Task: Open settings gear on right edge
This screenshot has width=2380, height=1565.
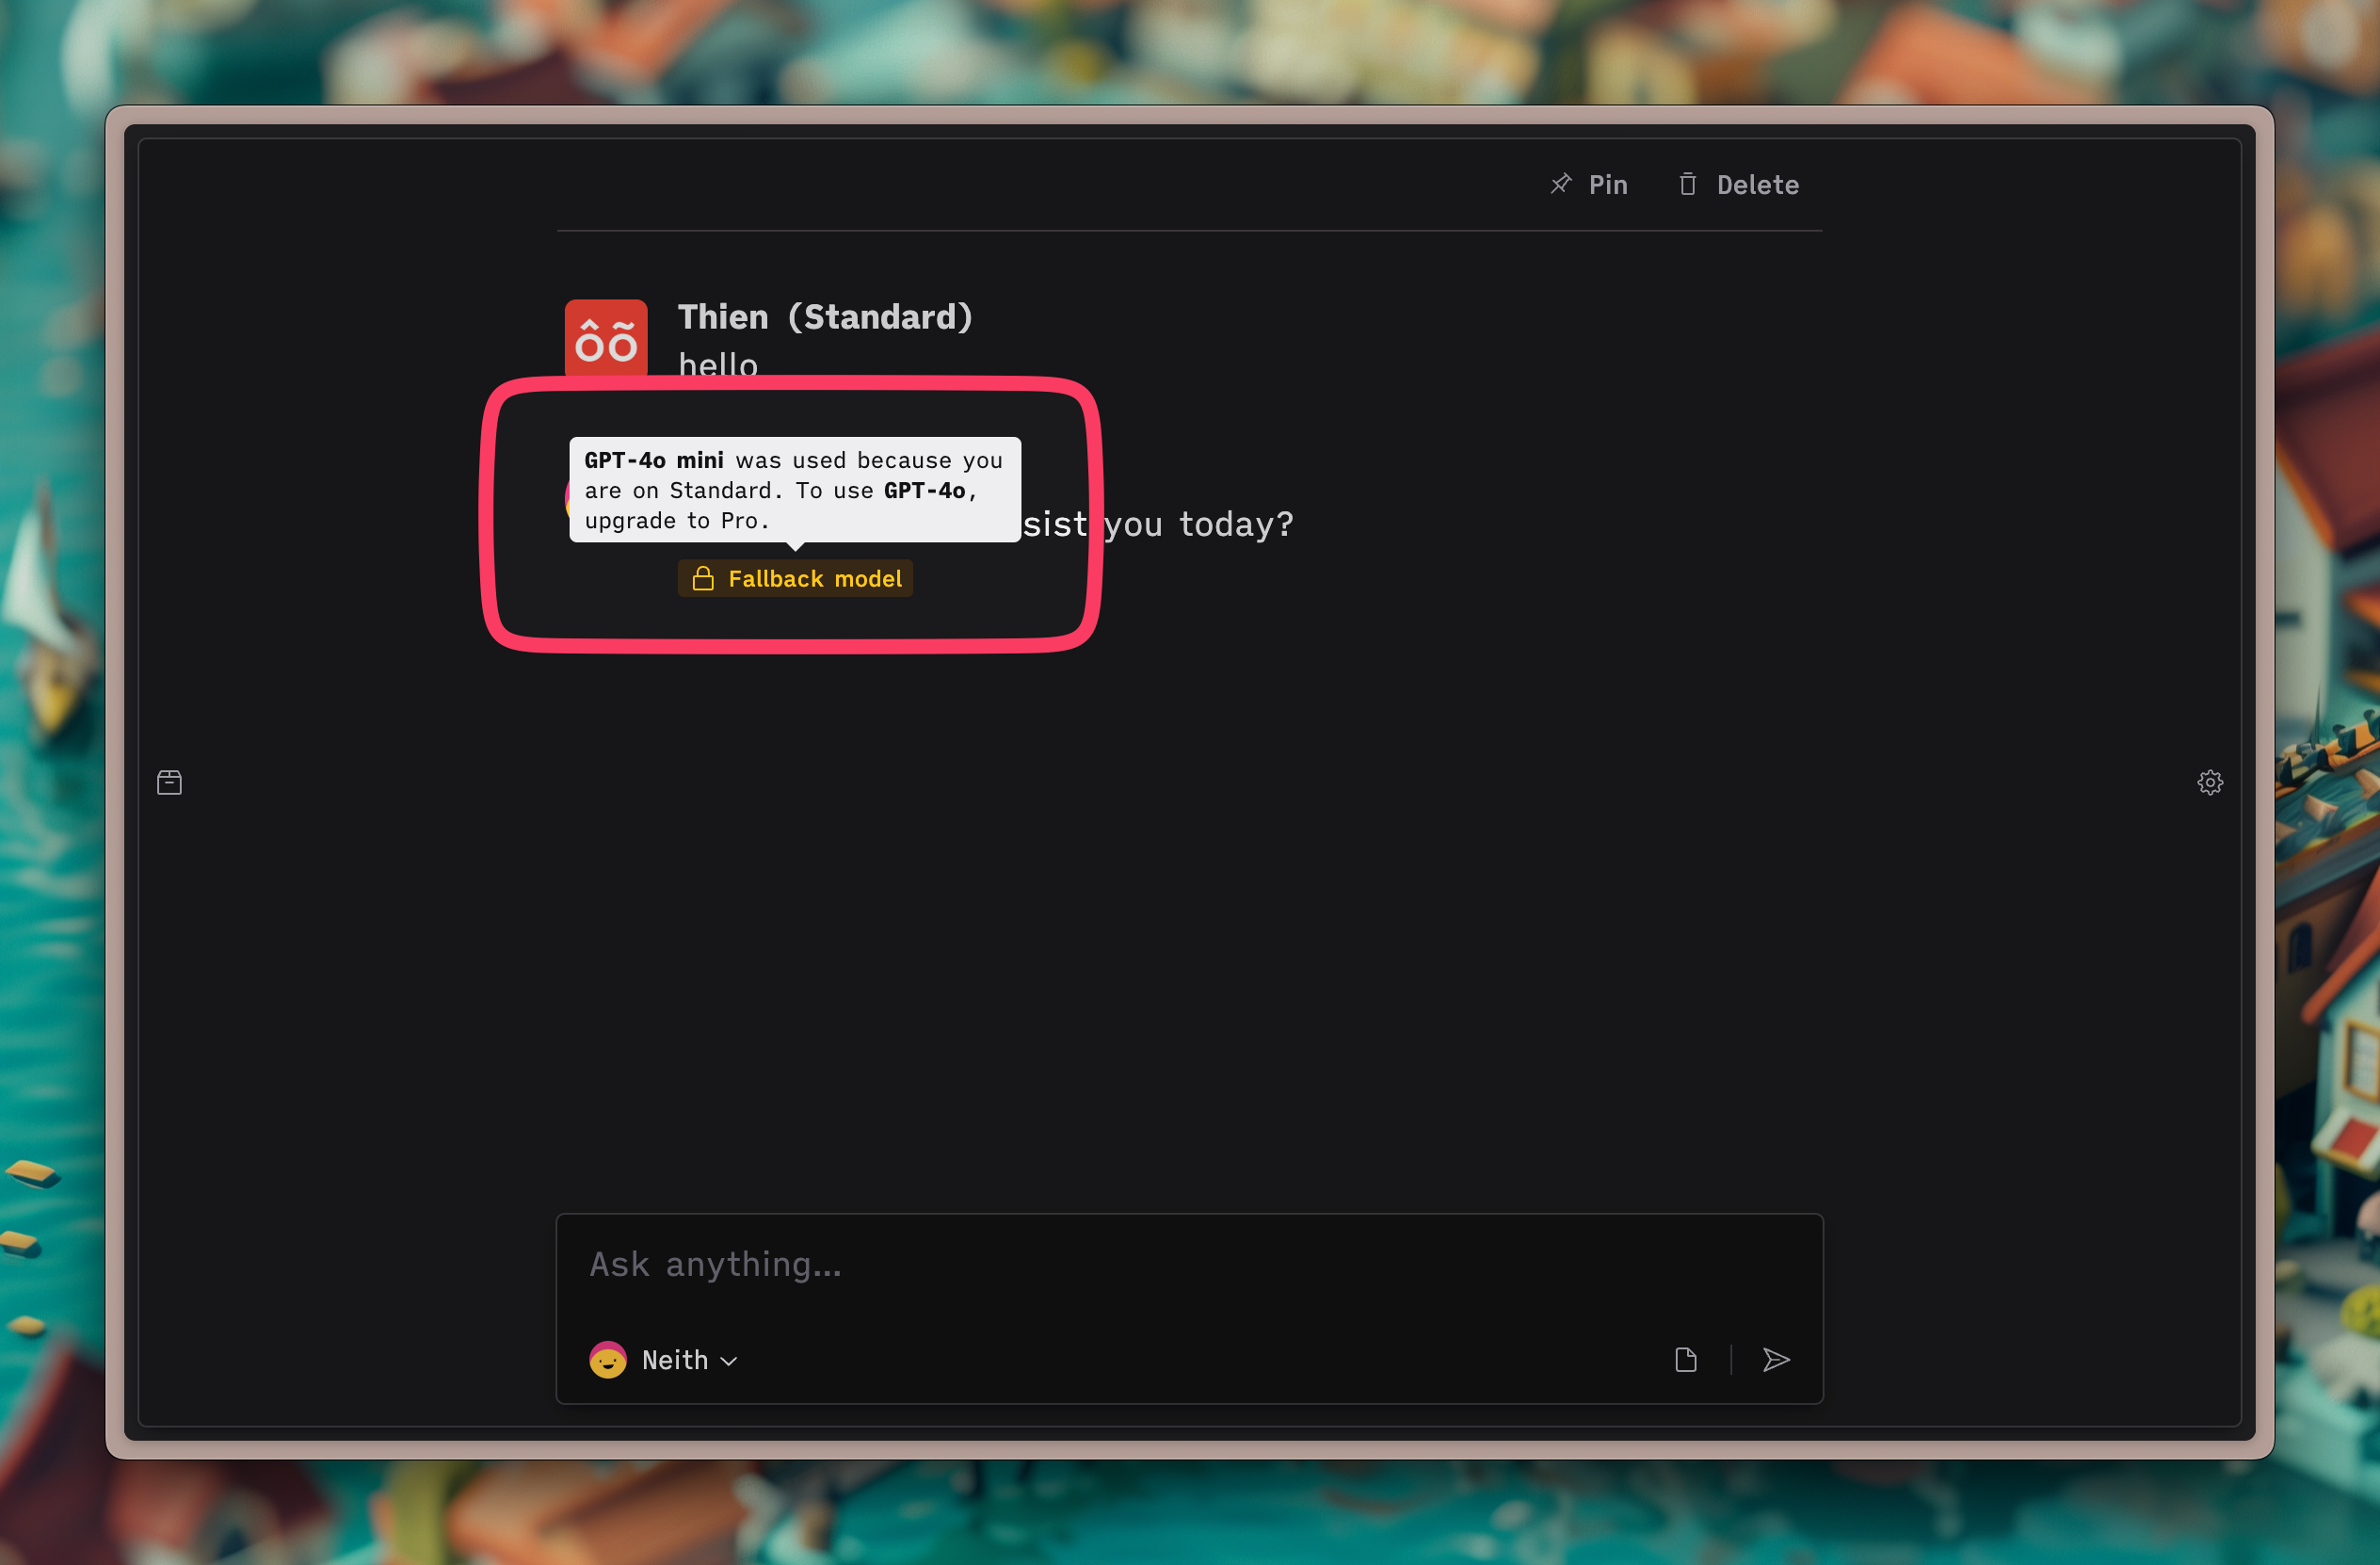Action: (x=2210, y=782)
